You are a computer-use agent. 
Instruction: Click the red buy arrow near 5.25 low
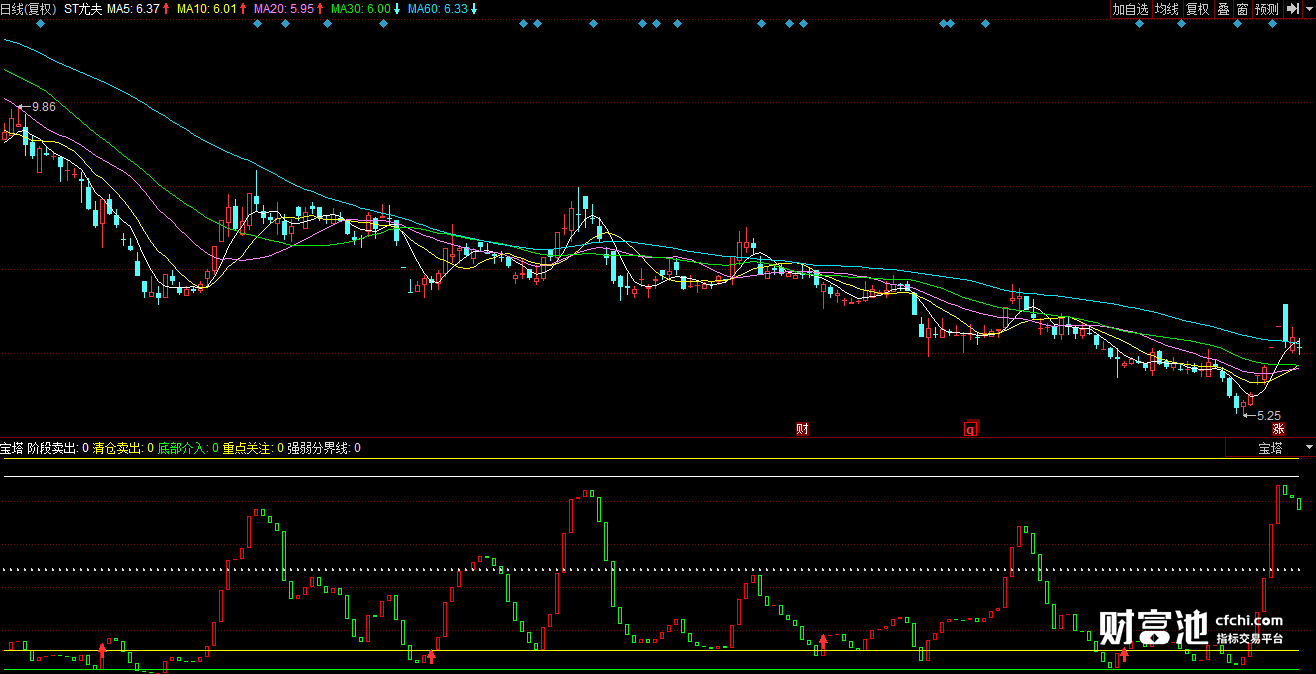[x=1124, y=655]
